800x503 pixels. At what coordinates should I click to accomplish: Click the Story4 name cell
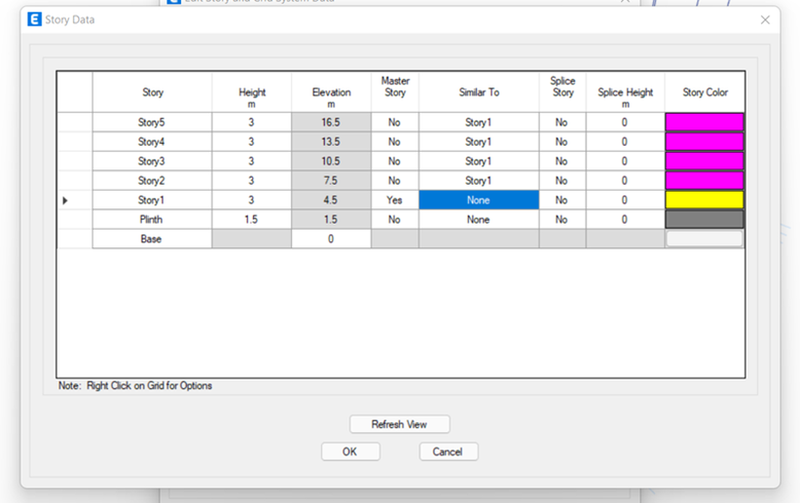(x=152, y=142)
